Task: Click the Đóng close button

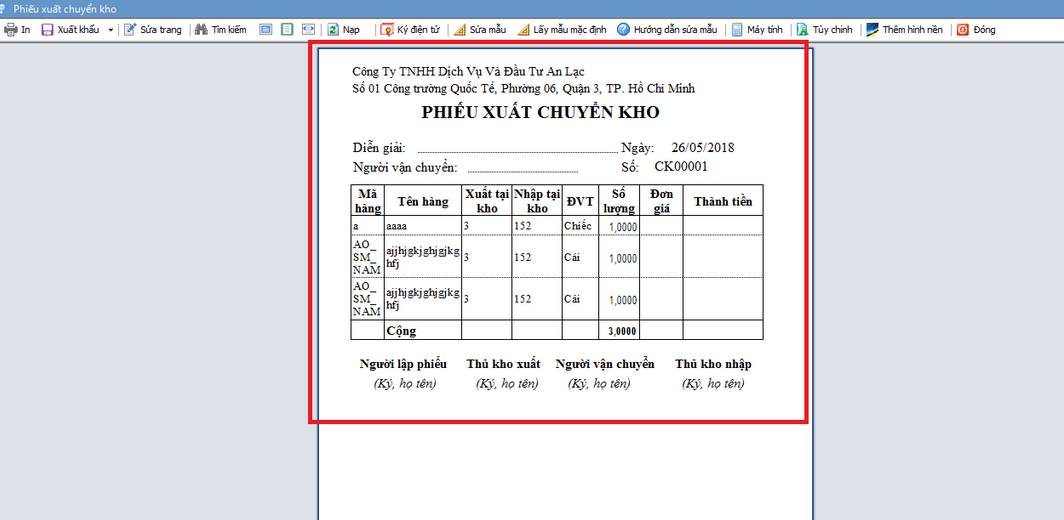Action: [976, 30]
